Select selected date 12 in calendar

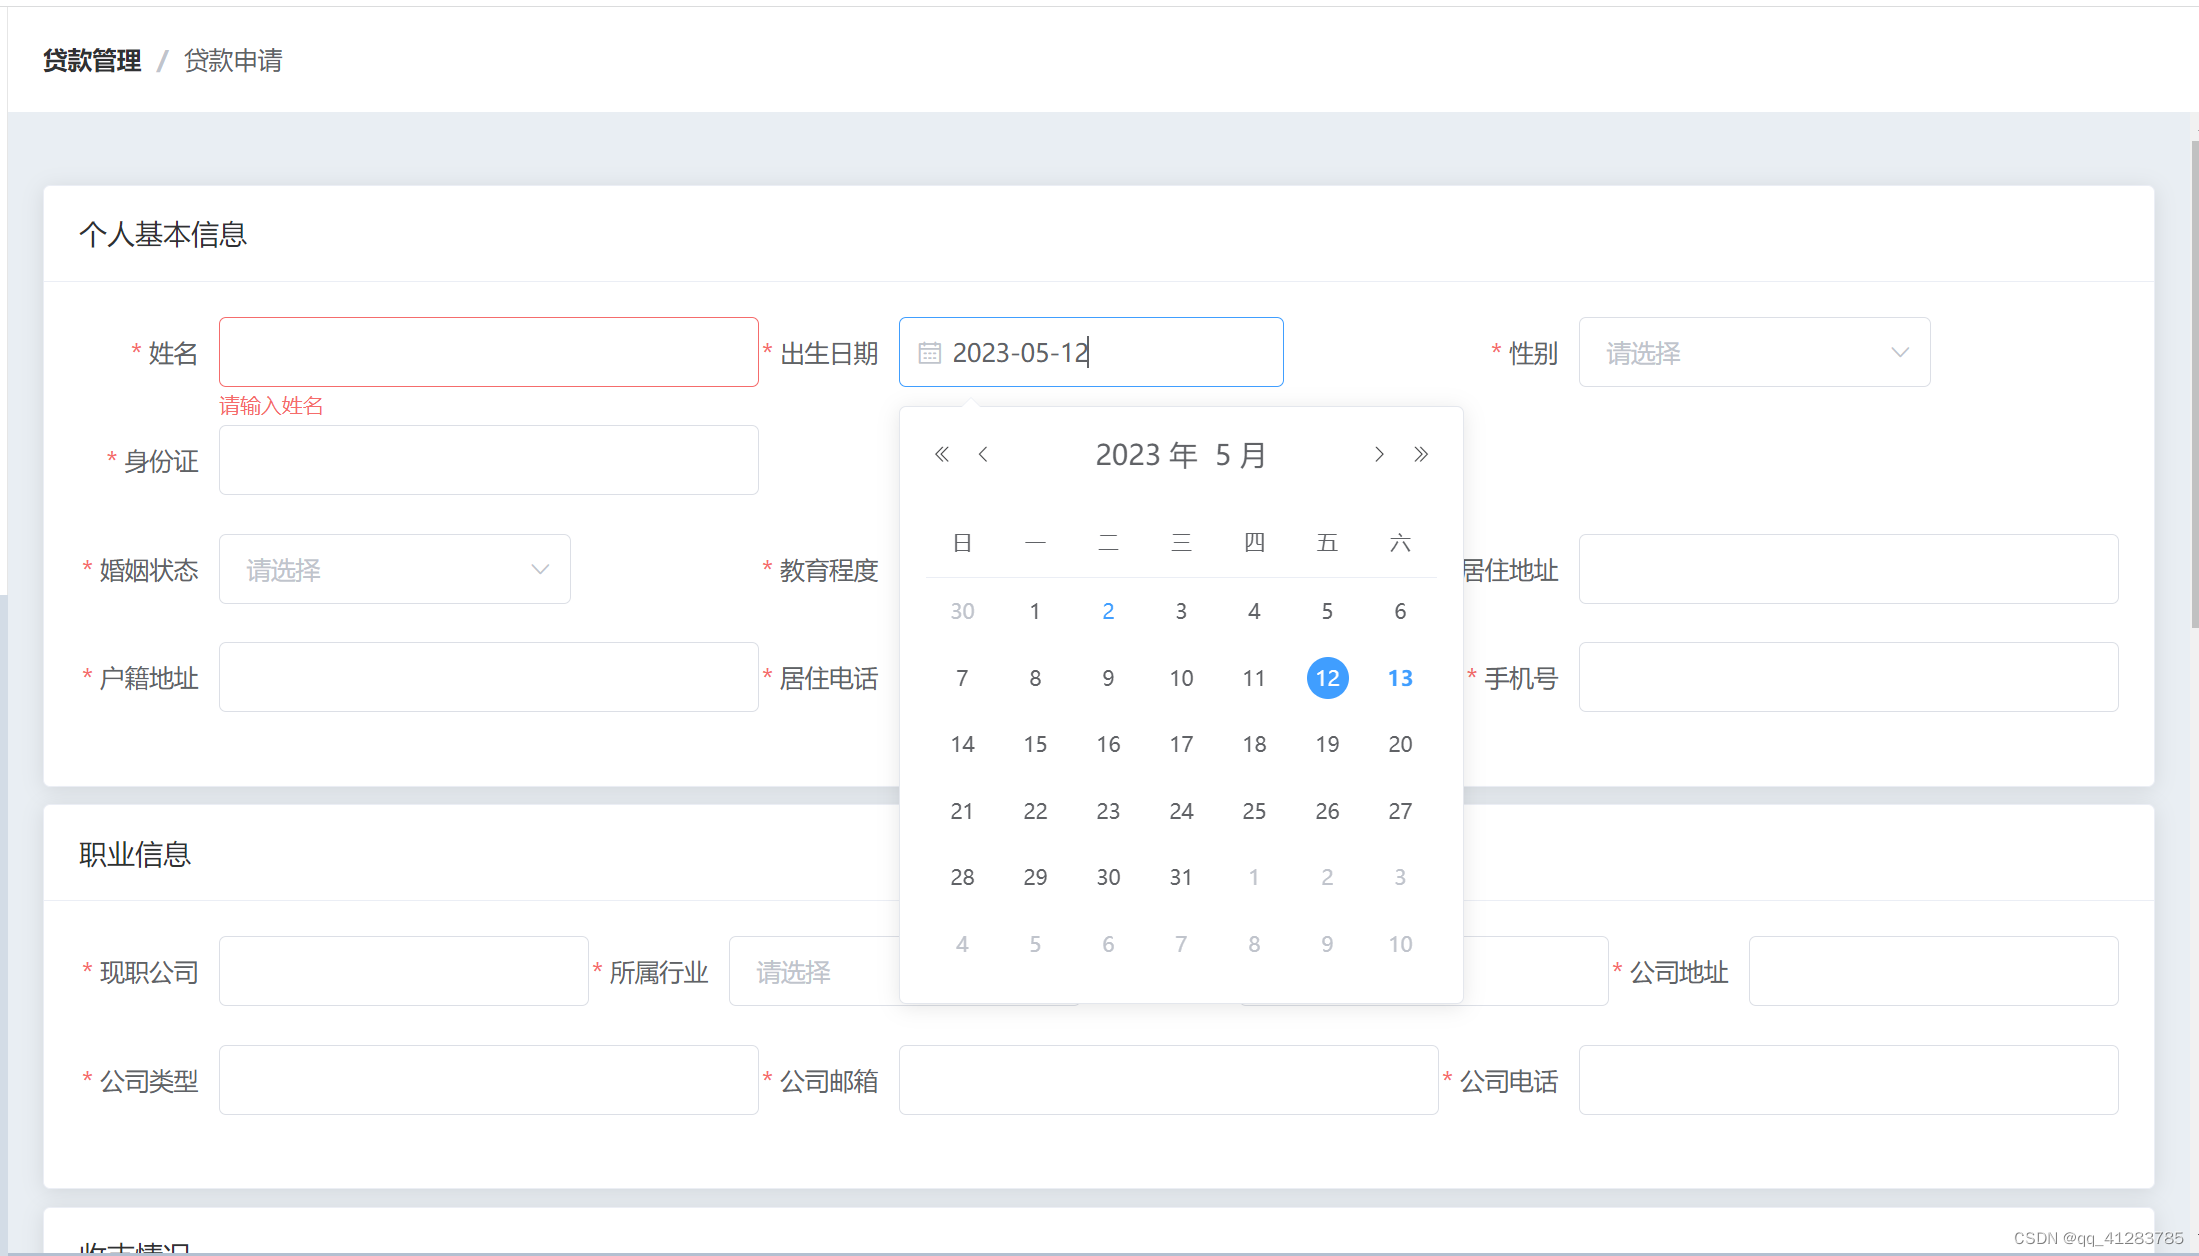(1327, 678)
